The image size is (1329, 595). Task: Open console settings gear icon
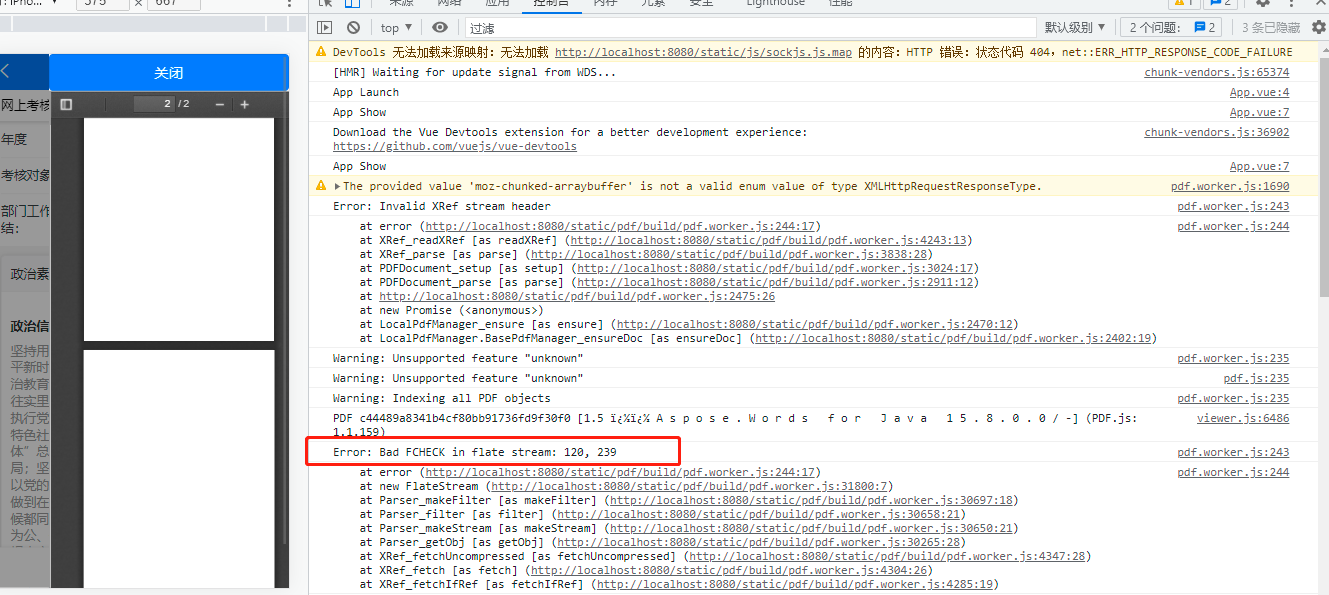(1319, 28)
